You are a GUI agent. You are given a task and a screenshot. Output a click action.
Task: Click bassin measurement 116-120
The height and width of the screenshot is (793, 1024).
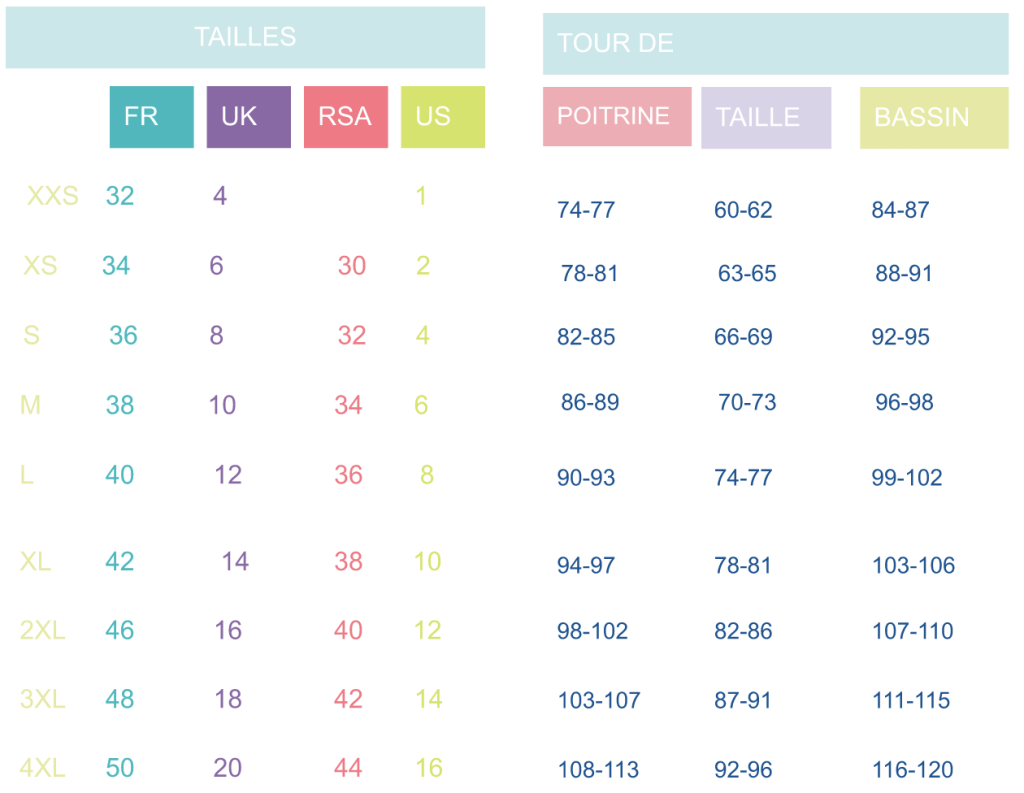(x=912, y=770)
